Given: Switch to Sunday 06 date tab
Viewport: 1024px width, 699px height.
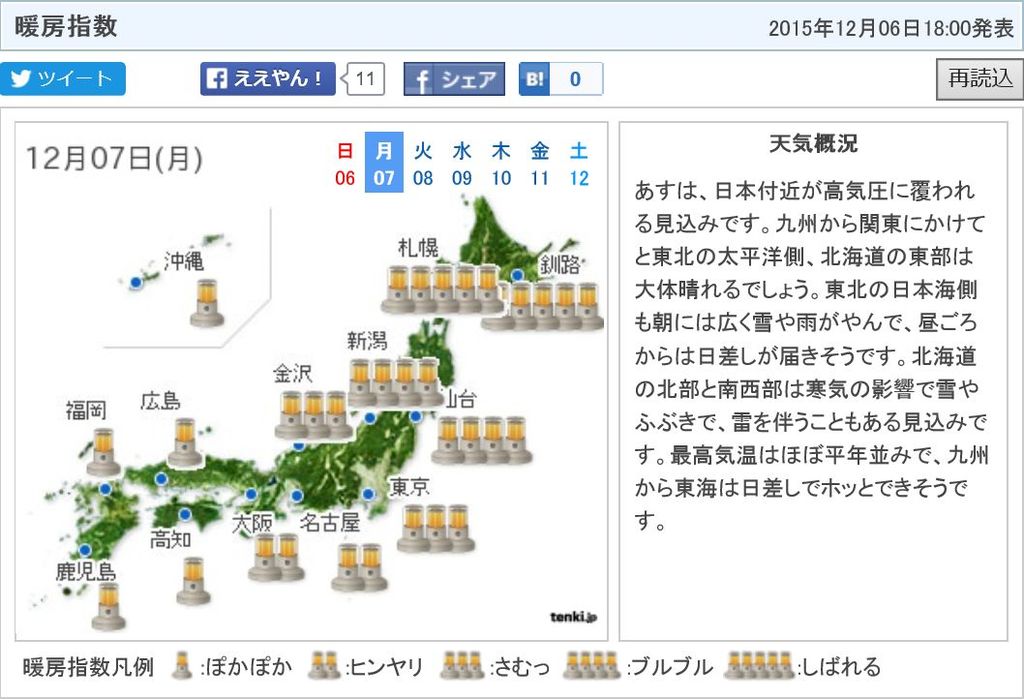Looking at the screenshot, I should (x=345, y=164).
